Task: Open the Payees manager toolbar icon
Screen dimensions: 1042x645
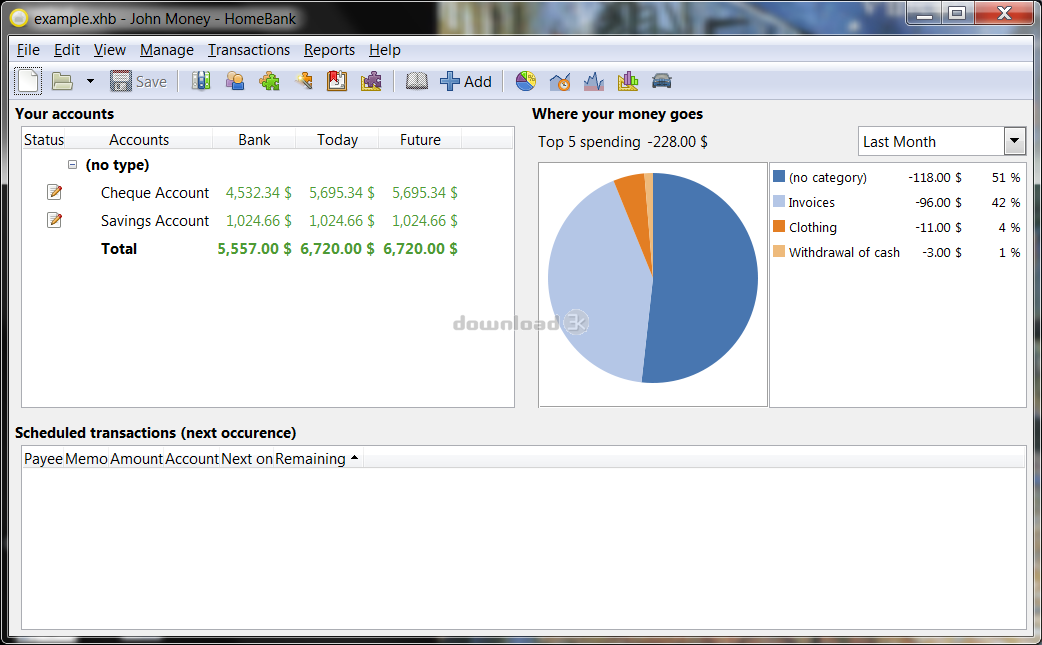Action: (235, 81)
